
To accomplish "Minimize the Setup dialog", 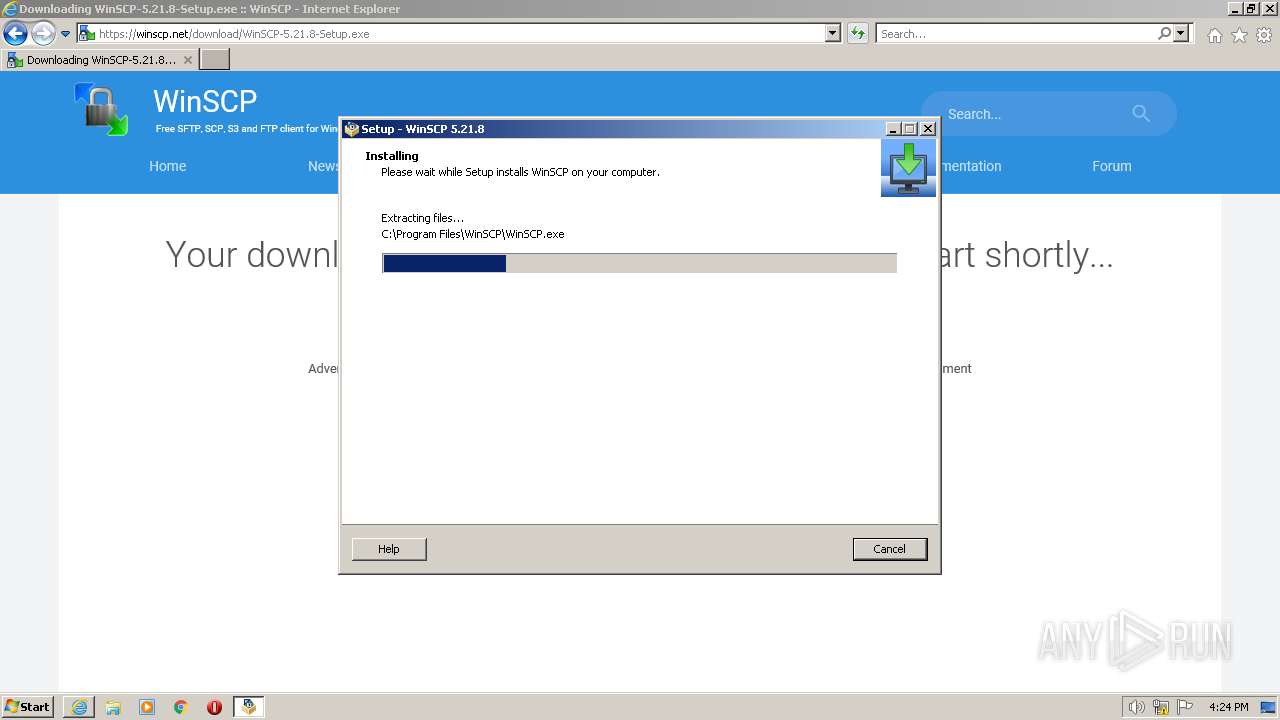I will point(893,129).
